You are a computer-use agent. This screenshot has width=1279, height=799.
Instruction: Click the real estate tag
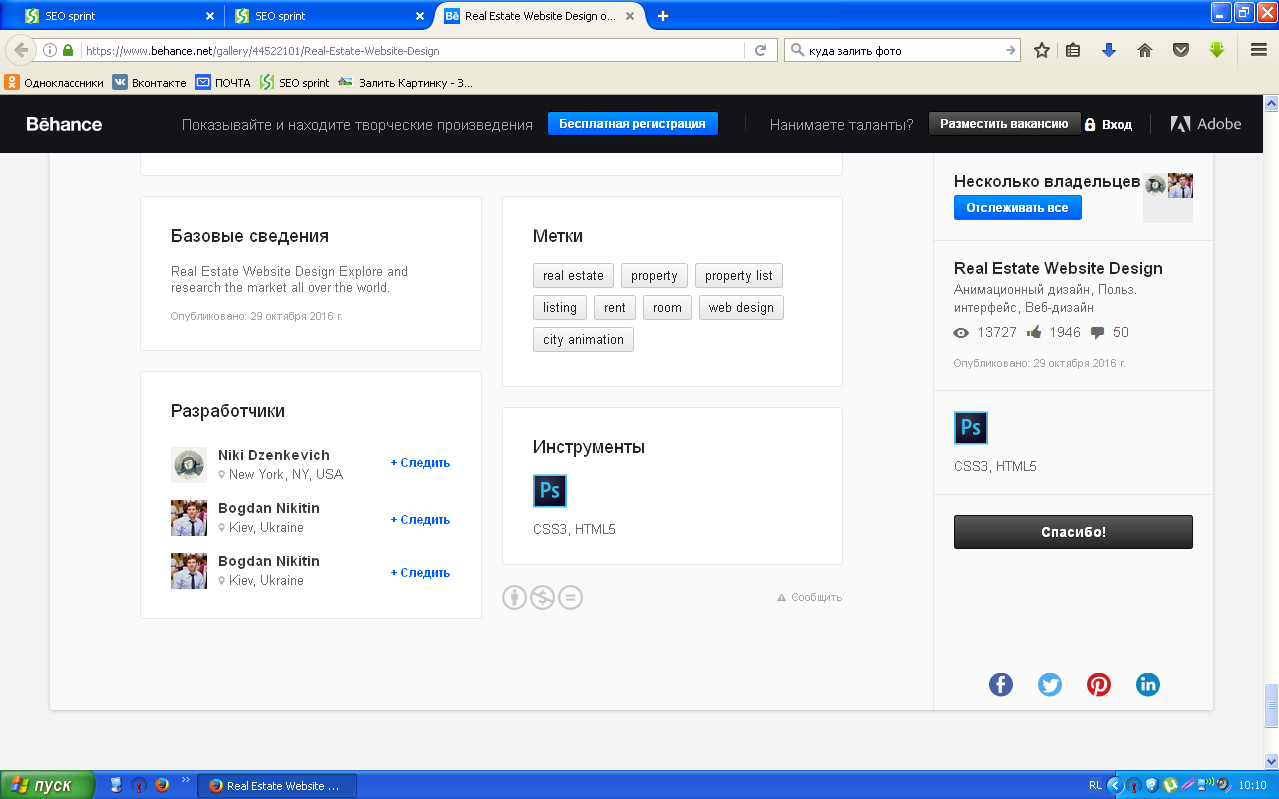[x=573, y=276]
